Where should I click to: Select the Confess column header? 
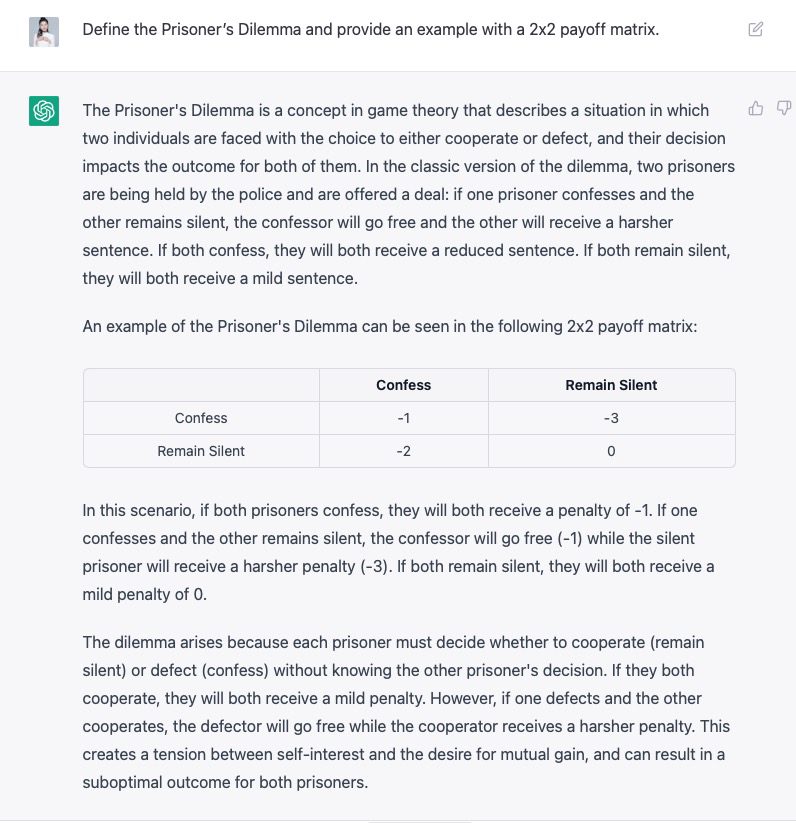(x=403, y=385)
